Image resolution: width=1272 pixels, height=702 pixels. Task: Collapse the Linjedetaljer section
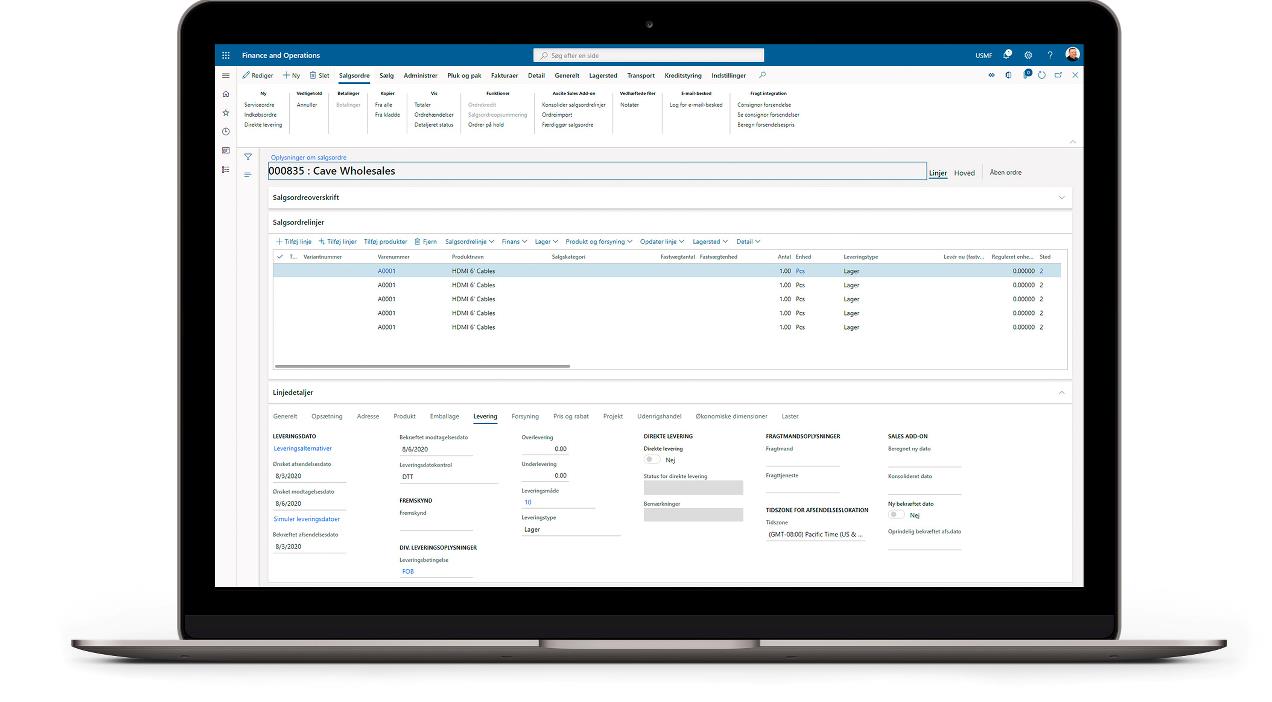(1061, 393)
